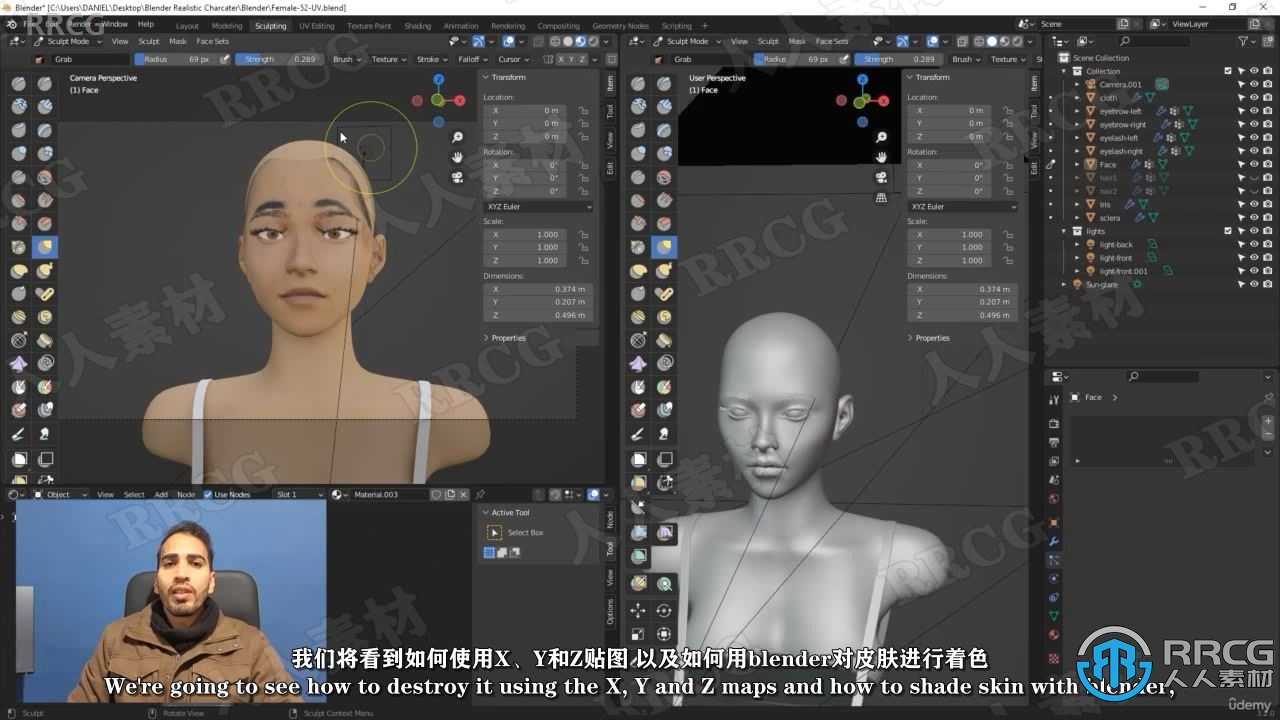Expand Sun-glare item in outliner
This screenshot has height=720, width=1280.
click(1065, 284)
